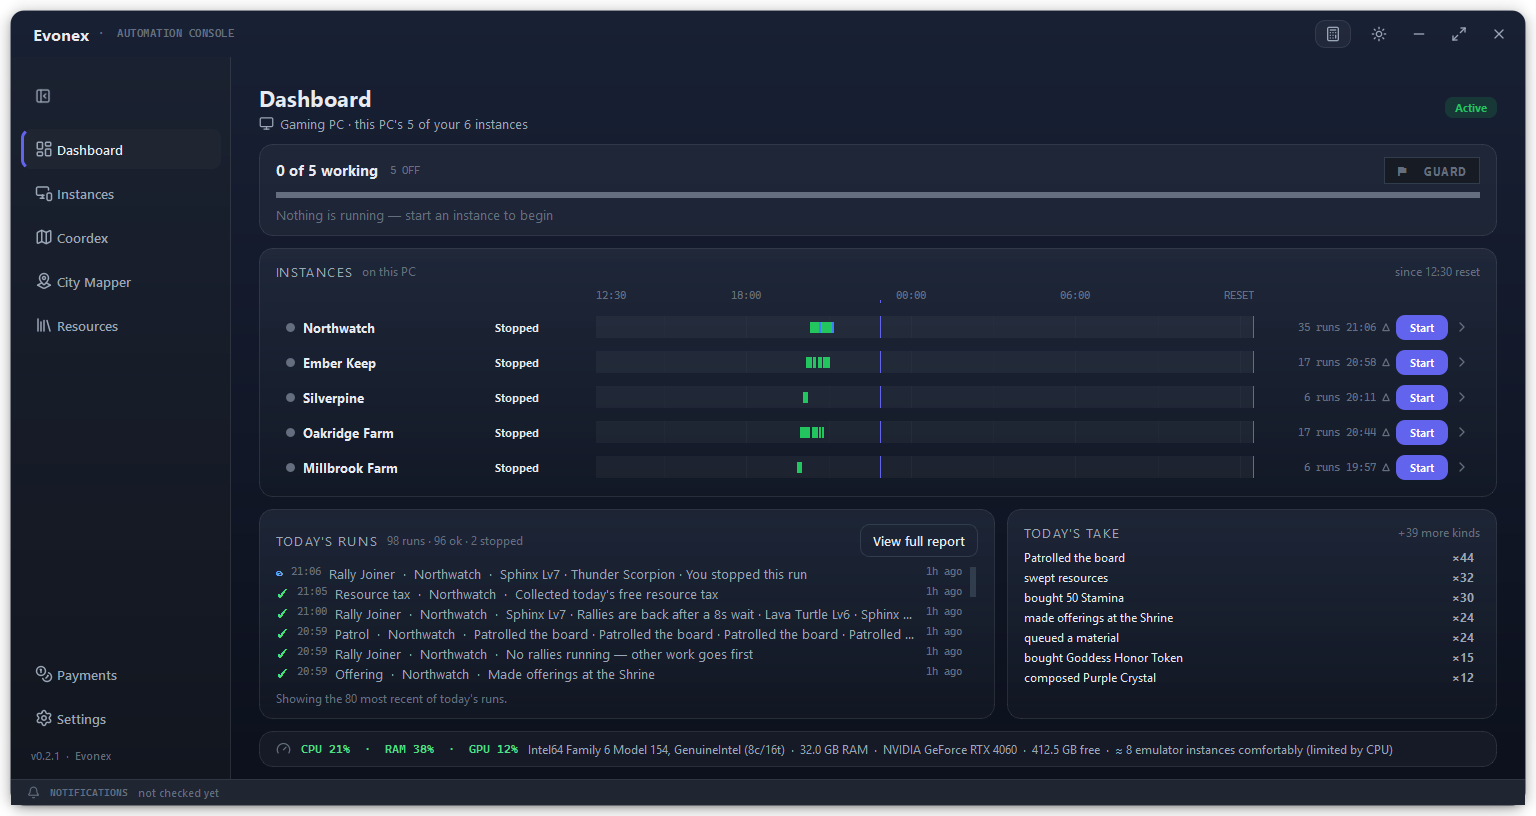Expand the Oakridge Farm instance chevron

point(1462,432)
